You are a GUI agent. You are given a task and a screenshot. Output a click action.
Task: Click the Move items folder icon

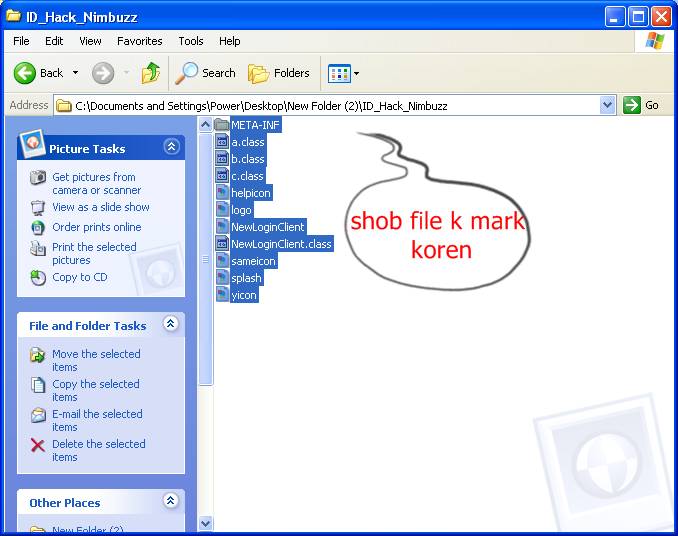pos(38,355)
